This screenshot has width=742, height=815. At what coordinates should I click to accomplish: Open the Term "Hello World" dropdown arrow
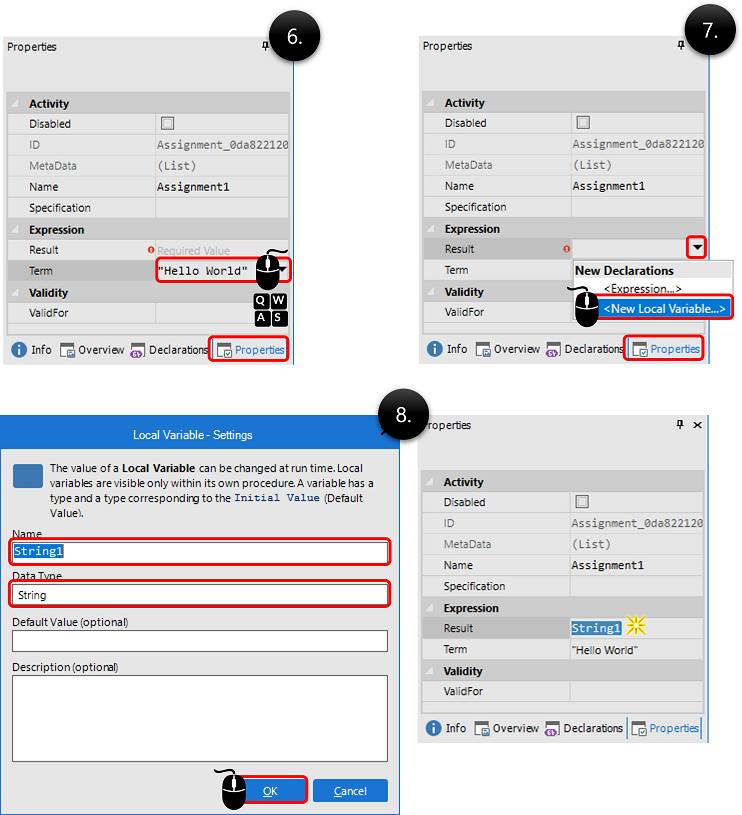[x=284, y=271]
